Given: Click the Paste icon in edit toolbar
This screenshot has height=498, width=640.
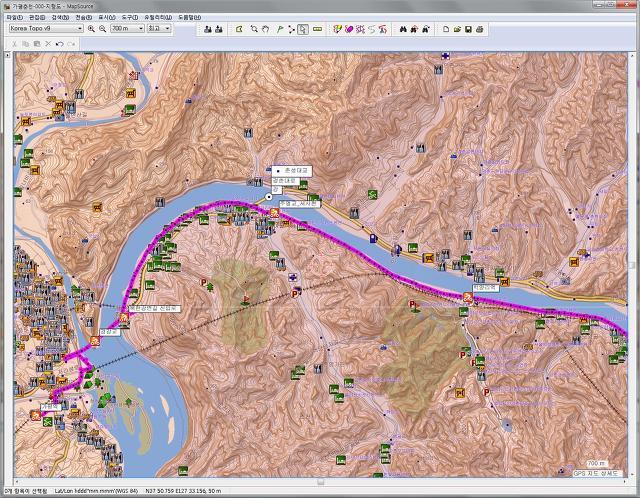Looking at the screenshot, I should tap(37, 44).
